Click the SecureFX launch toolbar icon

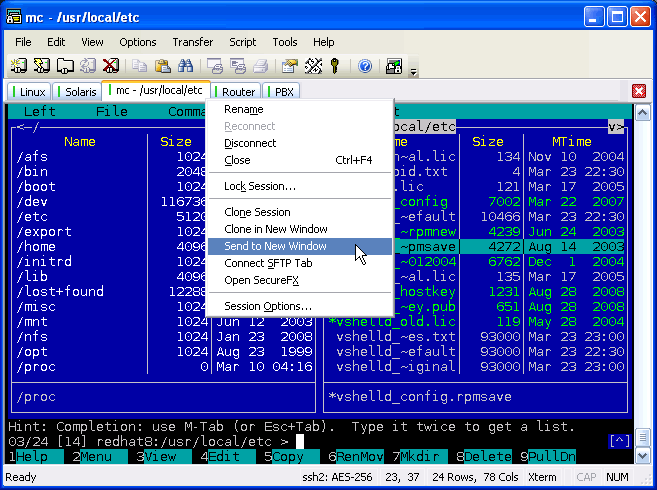coord(394,66)
